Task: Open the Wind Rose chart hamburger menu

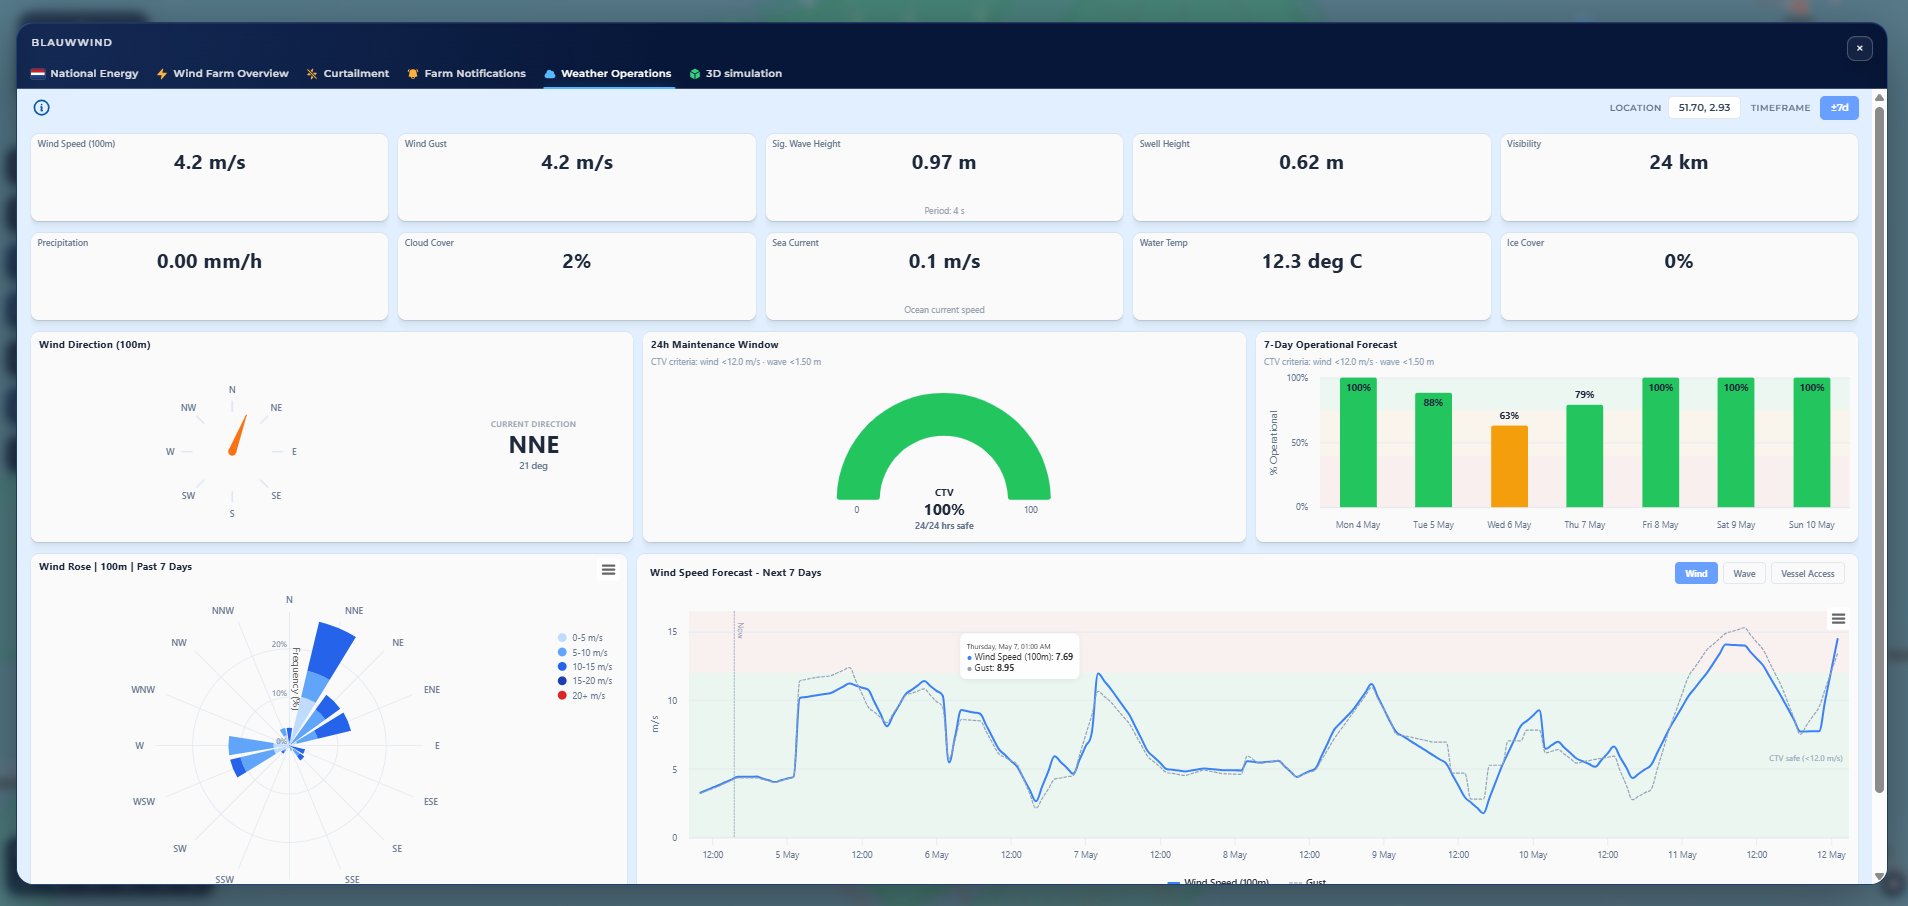Action: [608, 569]
